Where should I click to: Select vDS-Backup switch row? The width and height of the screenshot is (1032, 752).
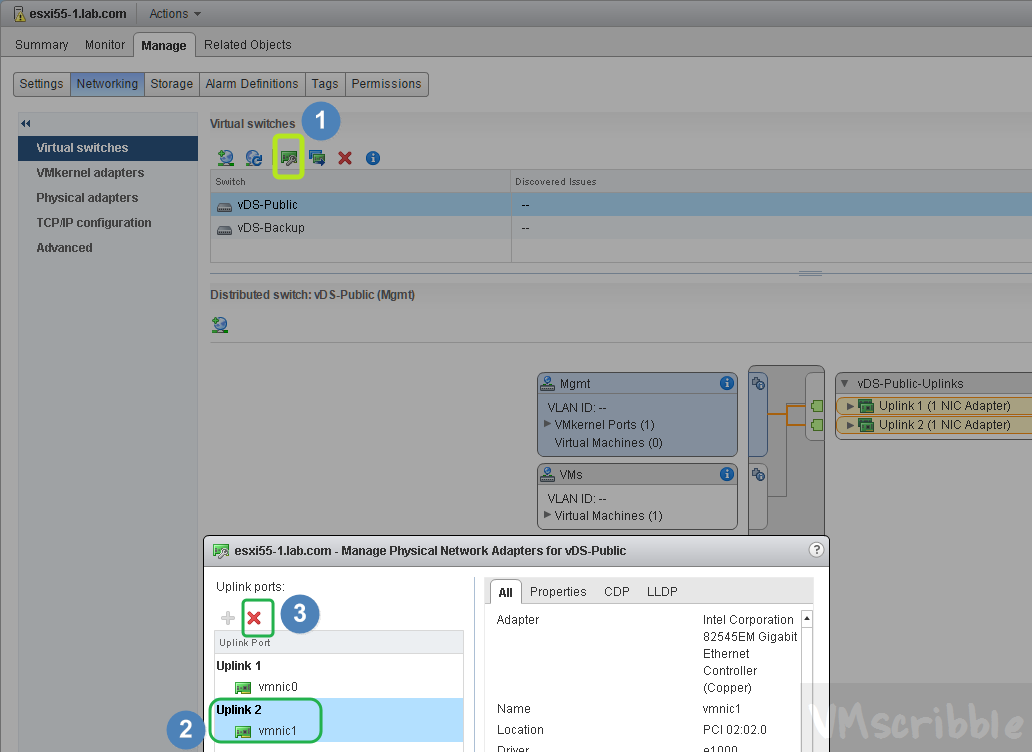coord(271,228)
